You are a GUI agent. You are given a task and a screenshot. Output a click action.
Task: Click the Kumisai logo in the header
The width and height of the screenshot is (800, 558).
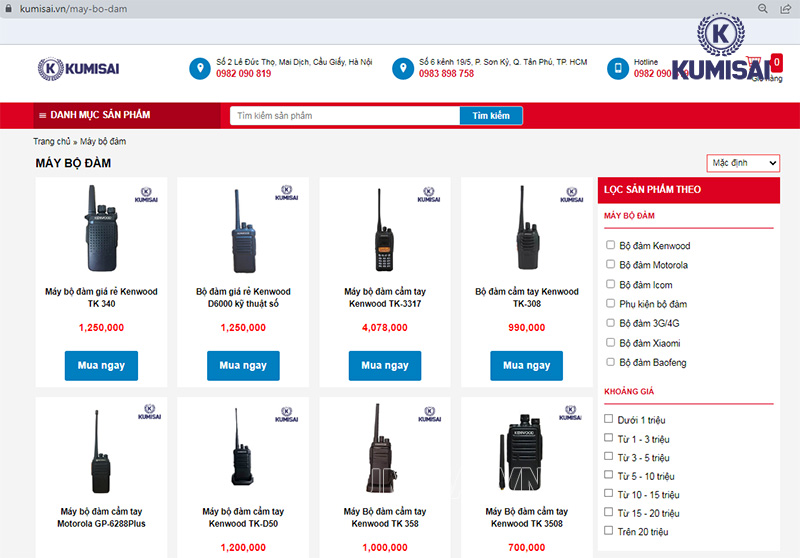click(79, 68)
